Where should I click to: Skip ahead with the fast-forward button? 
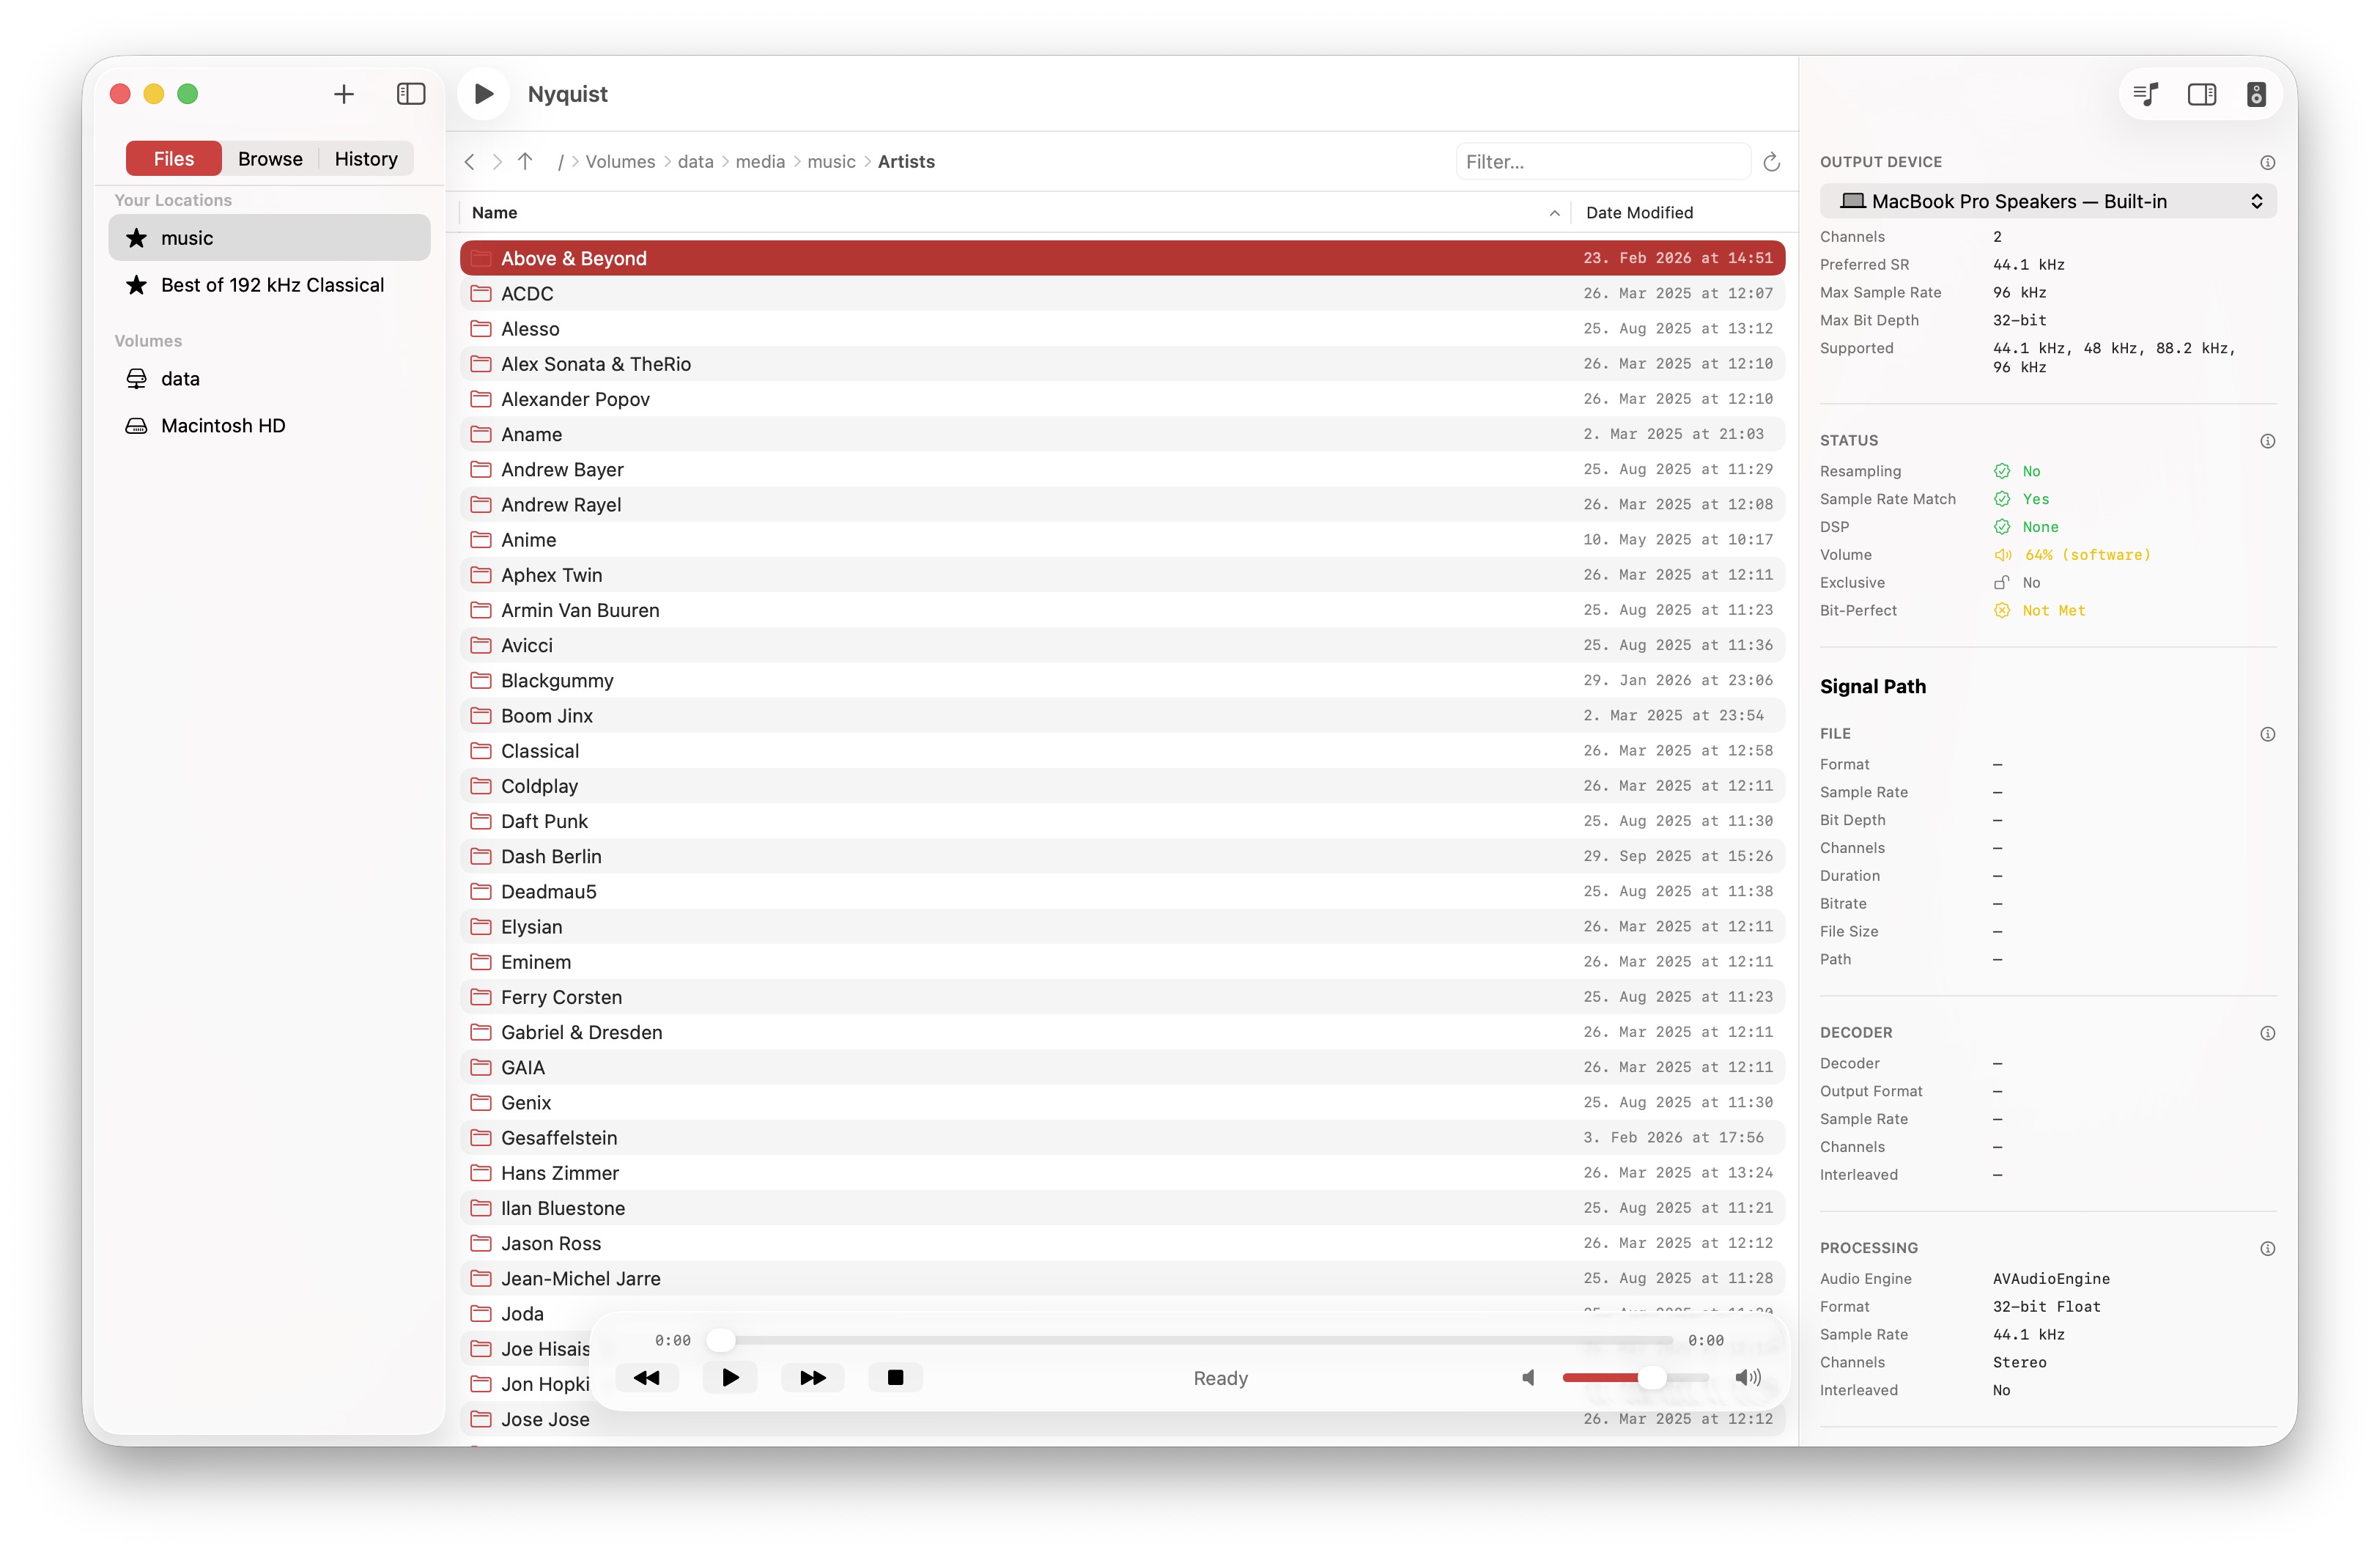pyautogui.click(x=813, y=1378)
